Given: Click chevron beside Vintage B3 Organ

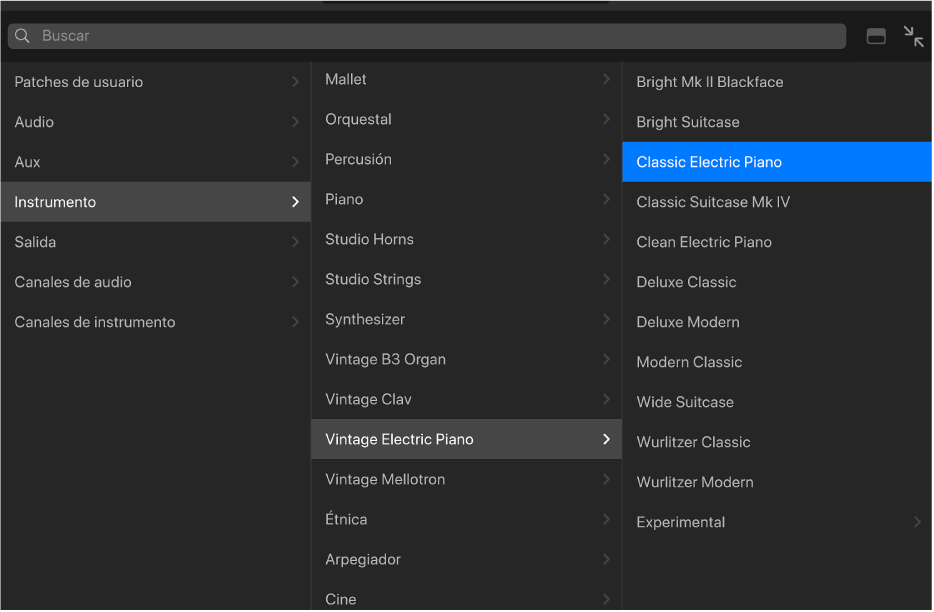Looking at the screenshot, I should (606, 359).
